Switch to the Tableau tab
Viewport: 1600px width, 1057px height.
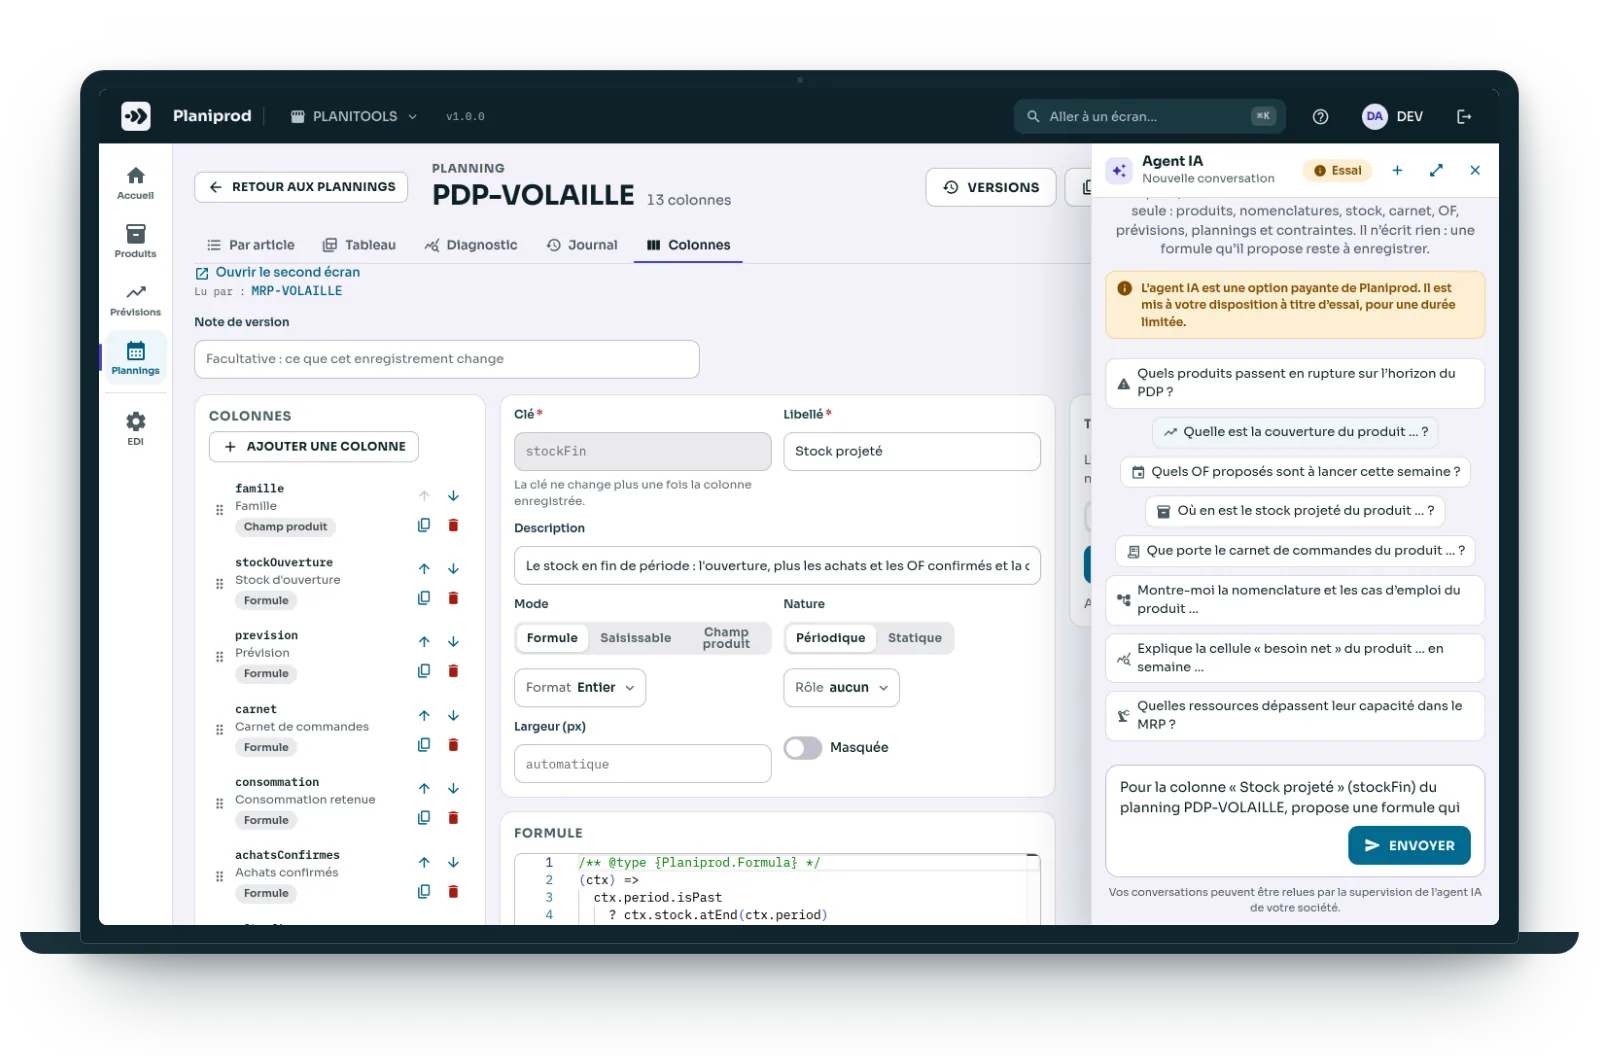tap(359, 245)
